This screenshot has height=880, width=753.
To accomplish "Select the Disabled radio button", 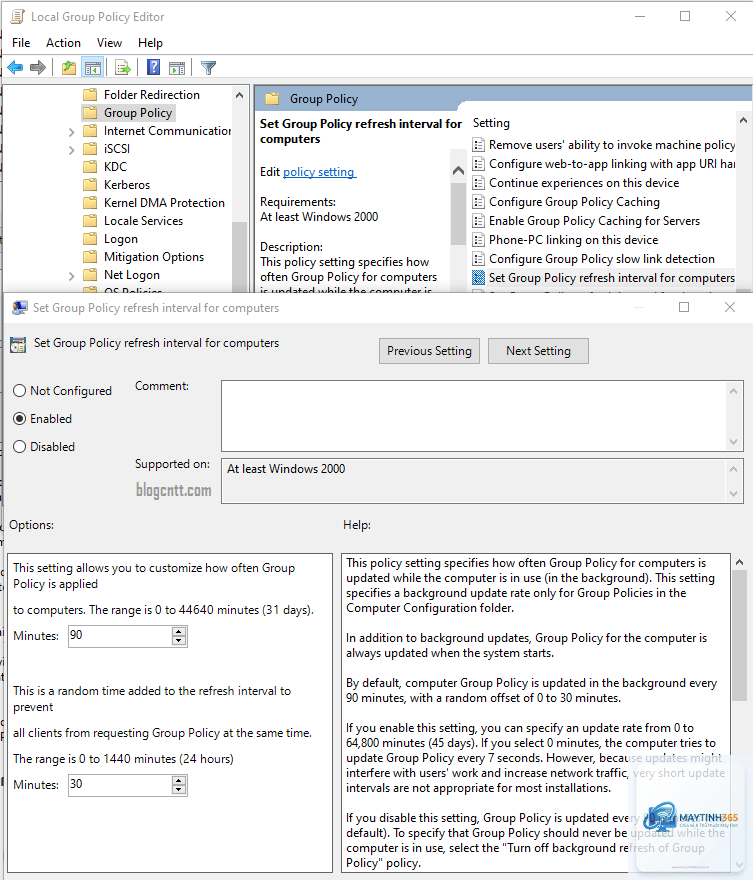I will point(20,447).
